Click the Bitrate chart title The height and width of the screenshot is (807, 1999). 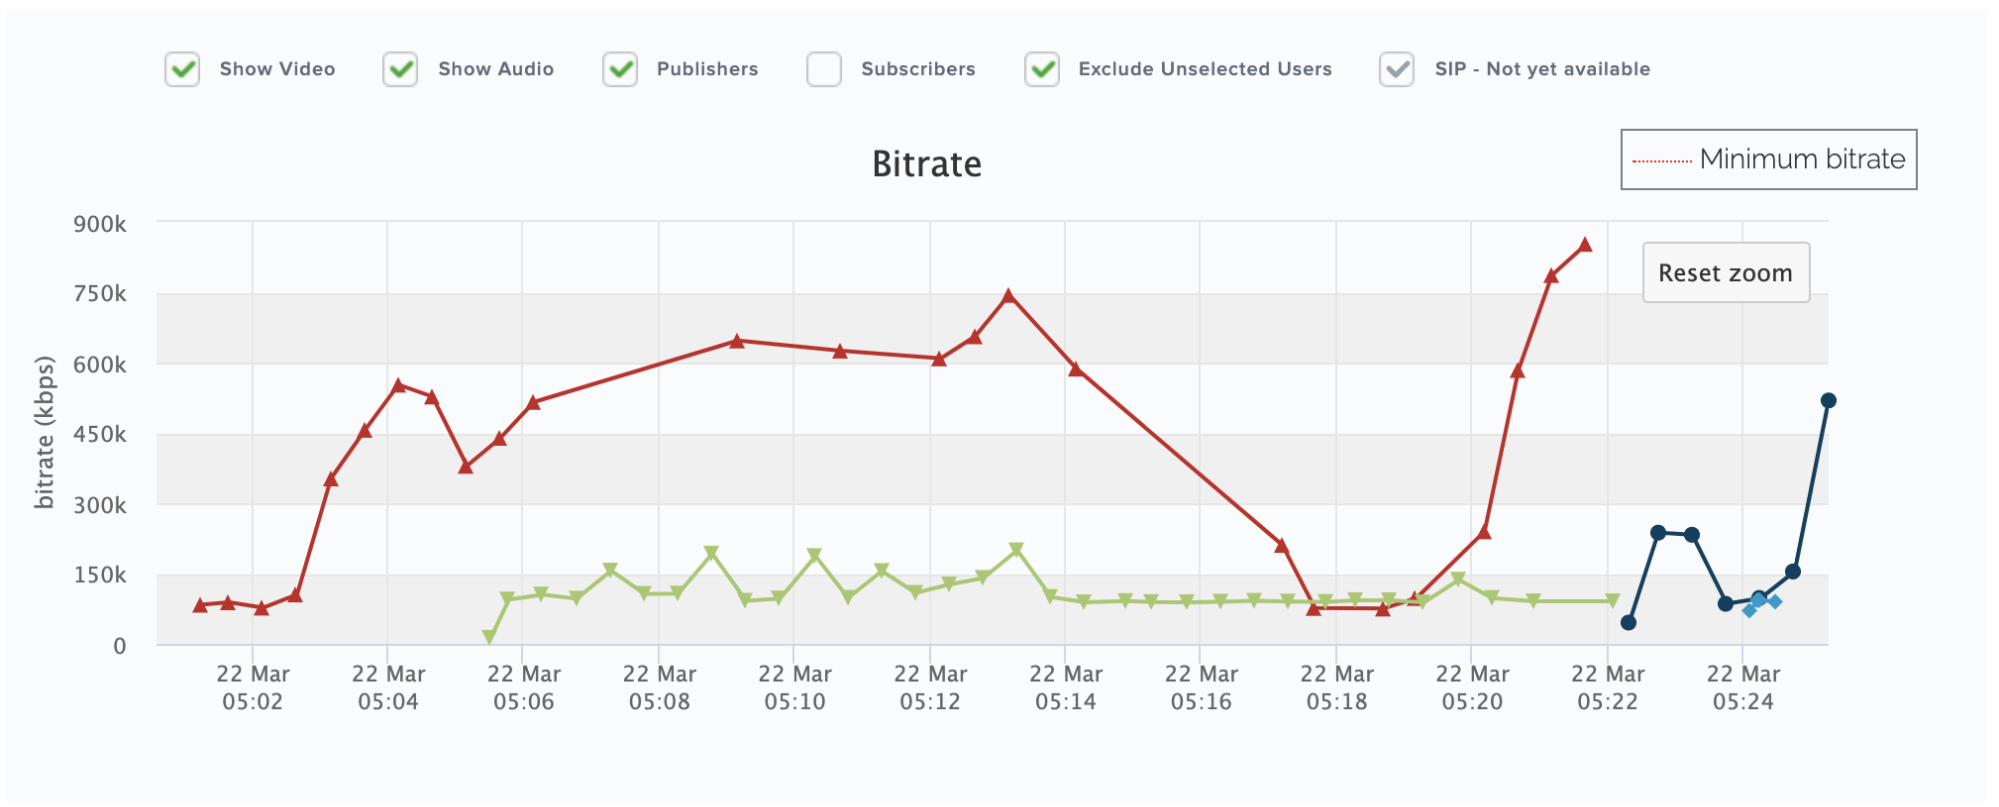(x=927, y=164)
